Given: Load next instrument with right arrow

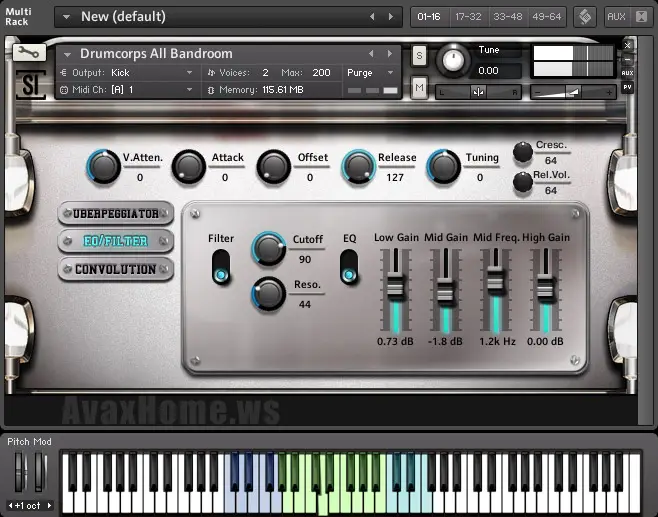Looking at the screenshot, I should [x=390, y=54].
